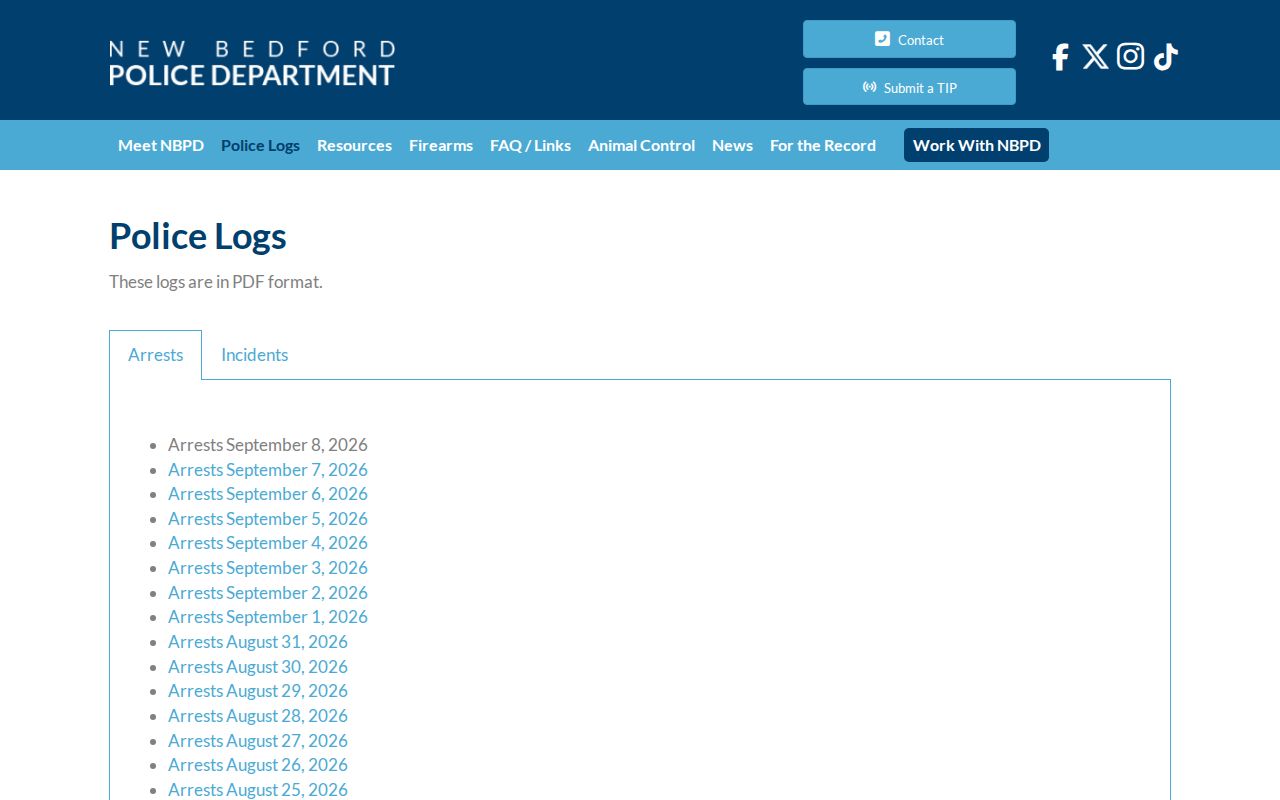This screenshot has width=1280, height=800.
Task: Click the Submit a TIP button
Action: coord(909,87)
